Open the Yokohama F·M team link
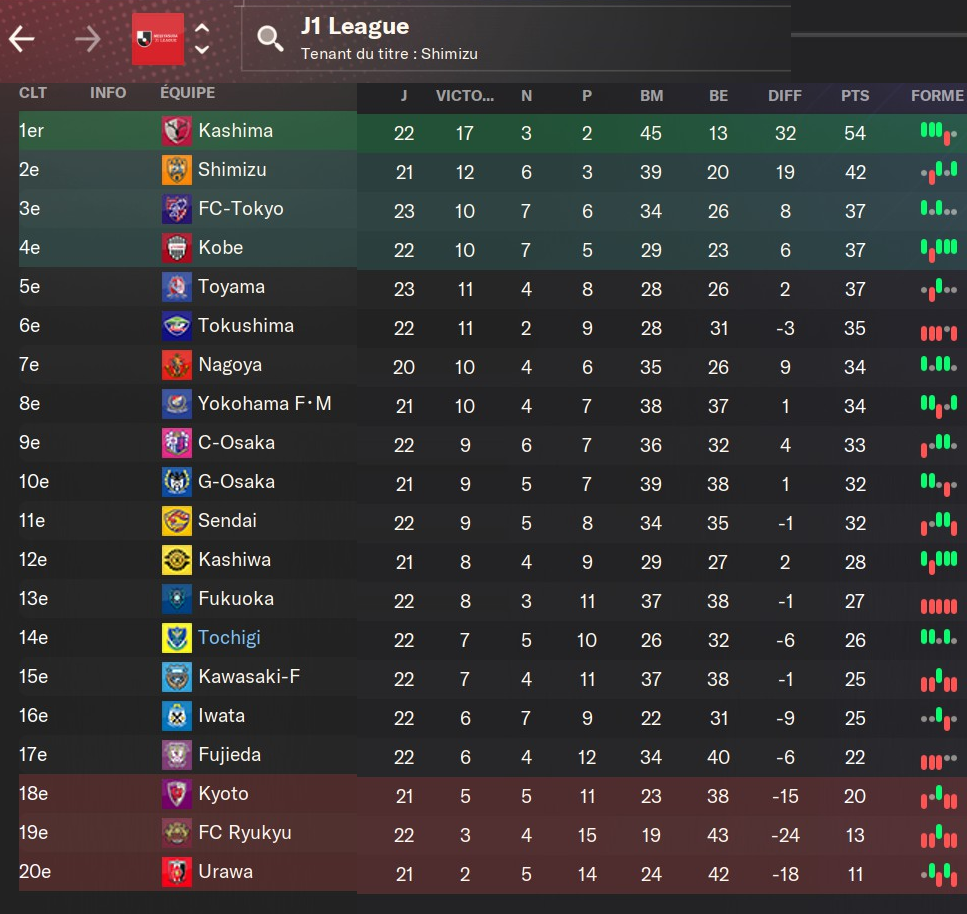The image size is (967, 914). point(264,404)
